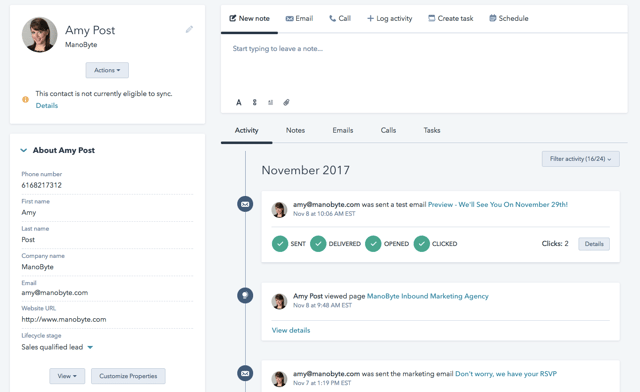This screenshot has height=392, width=640.
Task: Select the New note tab
Action: coord(249,18)
